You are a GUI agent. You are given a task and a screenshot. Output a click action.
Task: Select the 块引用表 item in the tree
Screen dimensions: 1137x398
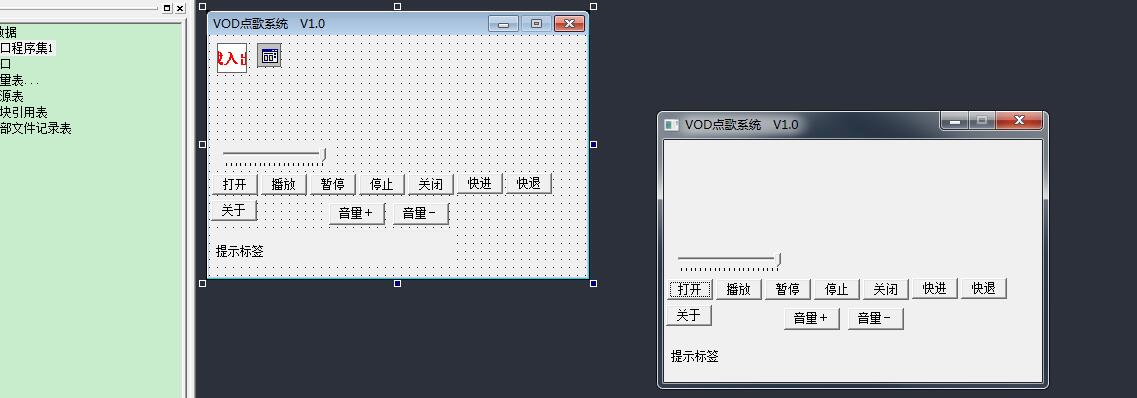[24, 112]
